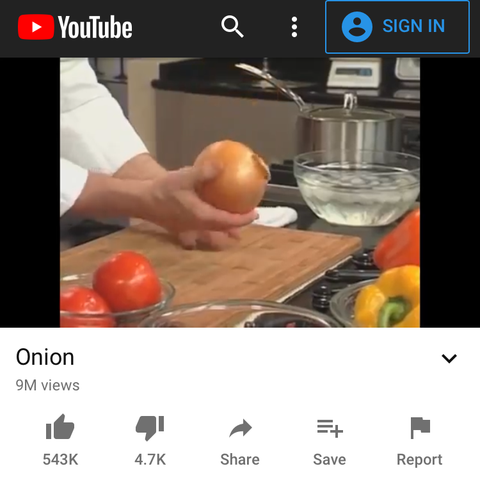Select the Report label text
The image size is (480, 480).
point(419,460)
